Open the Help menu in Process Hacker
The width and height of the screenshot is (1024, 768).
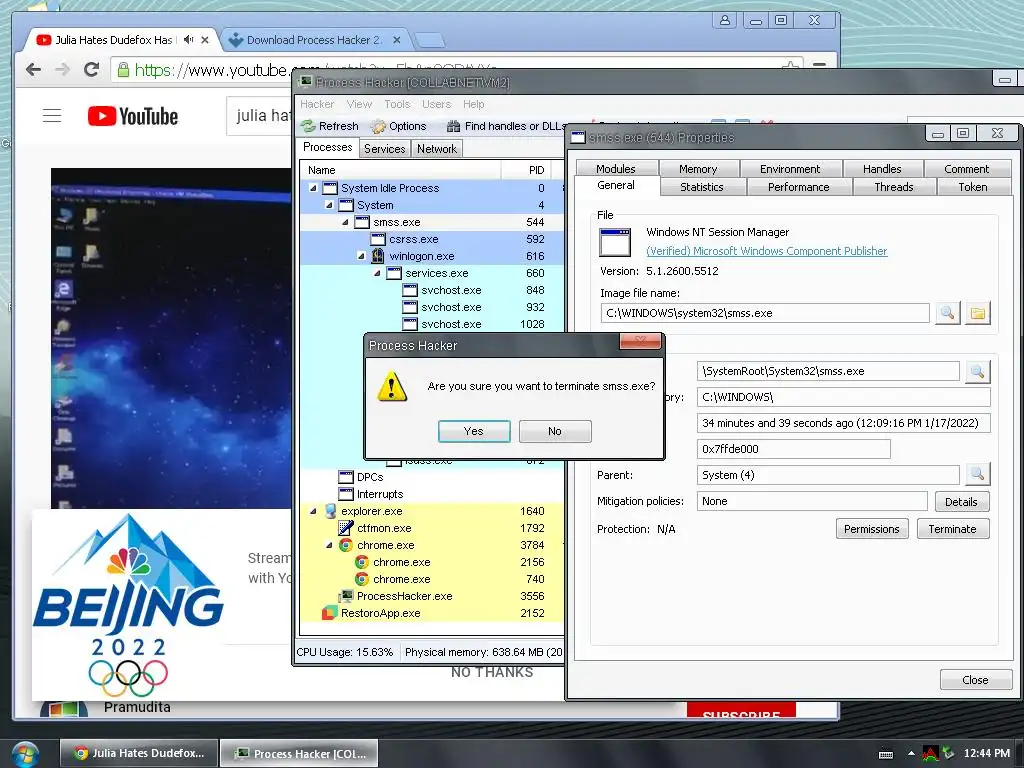473,104
